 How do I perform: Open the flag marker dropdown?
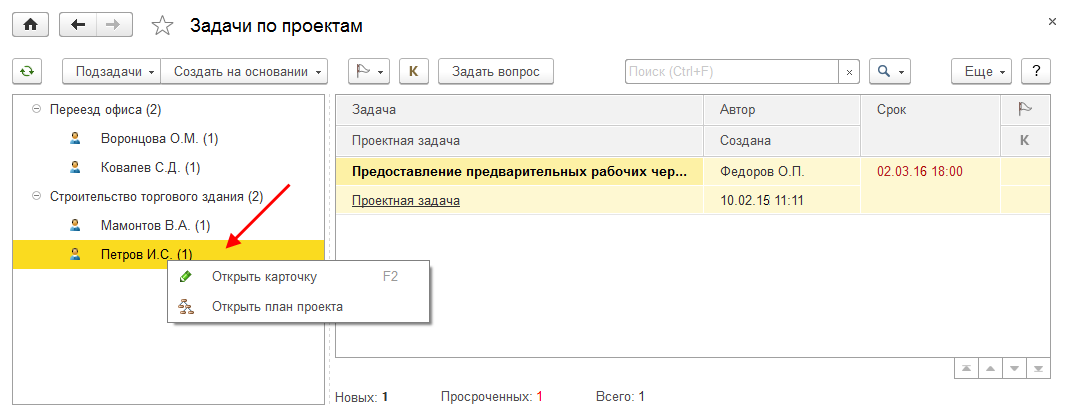point(369,72)
